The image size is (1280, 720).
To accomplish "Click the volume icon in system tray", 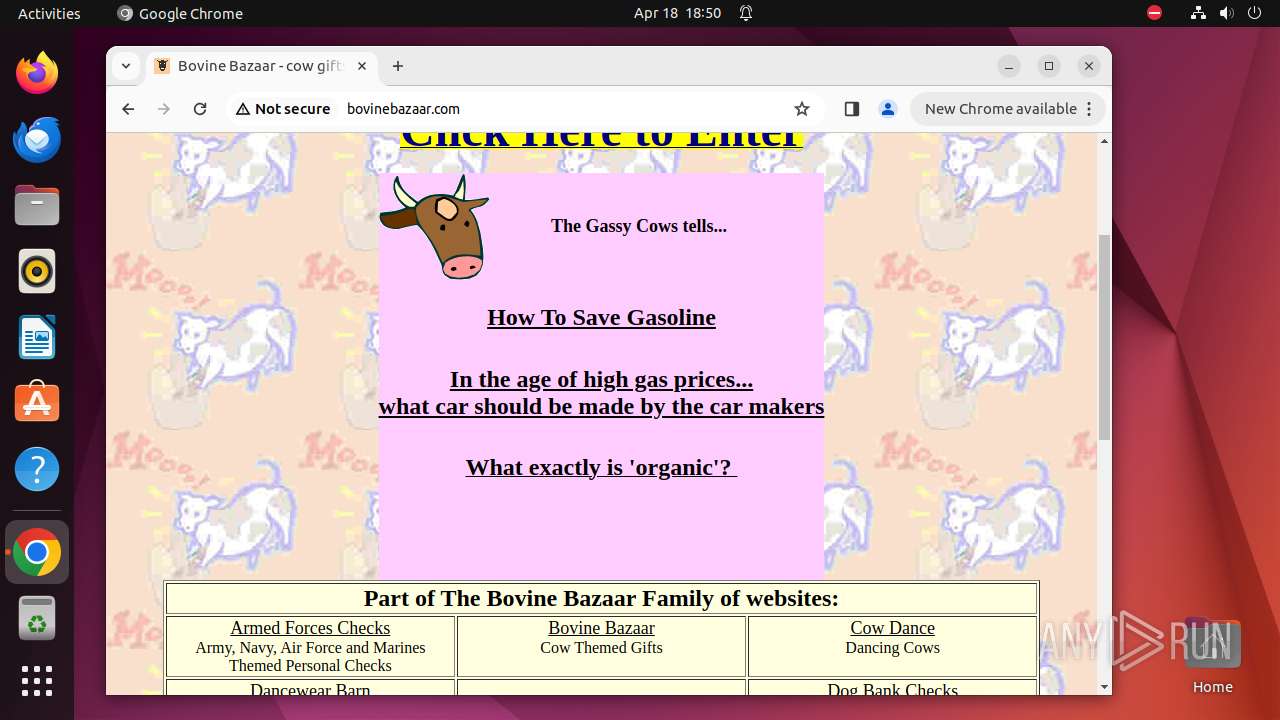I will click(x=1227, y=13).
